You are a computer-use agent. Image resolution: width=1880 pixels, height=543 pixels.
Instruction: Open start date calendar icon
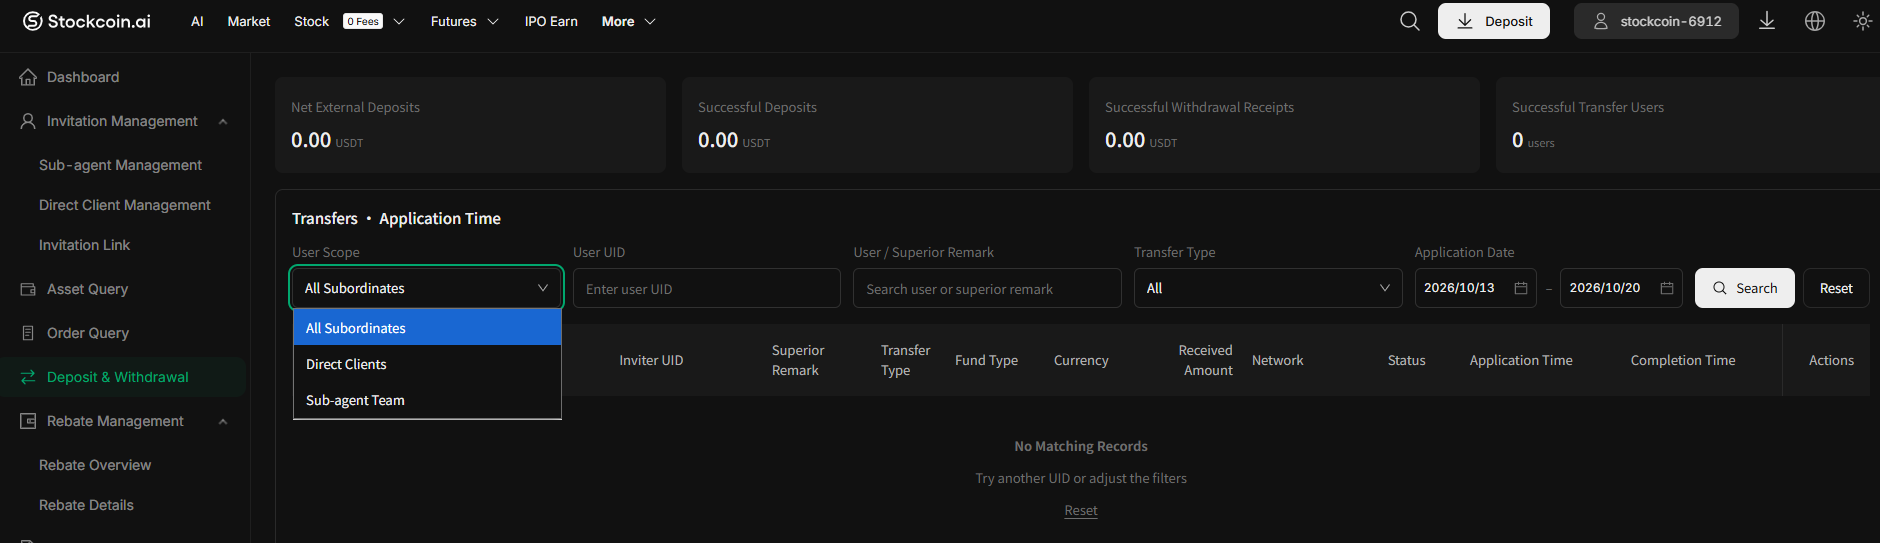coord(1521,288)
